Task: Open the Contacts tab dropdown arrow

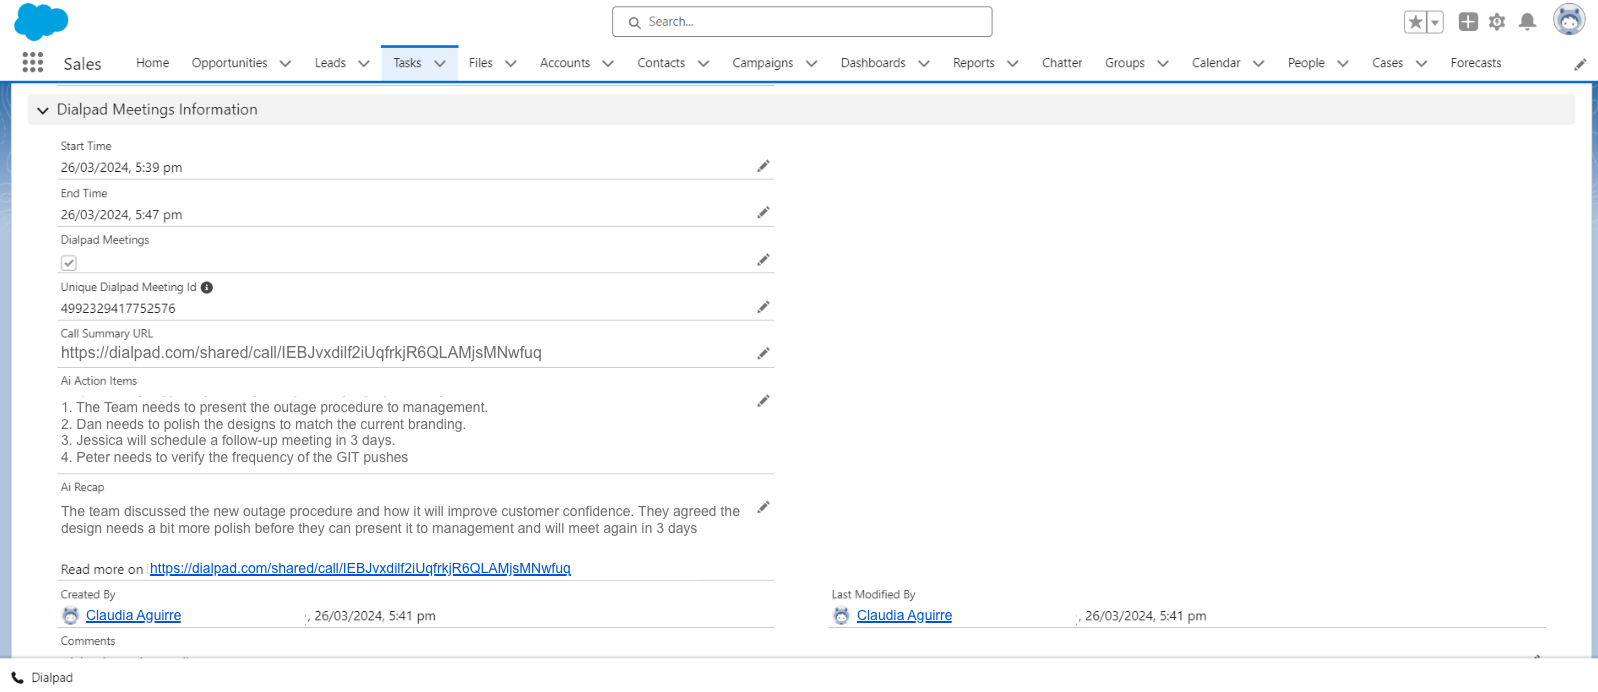Action: pos(703,63)
